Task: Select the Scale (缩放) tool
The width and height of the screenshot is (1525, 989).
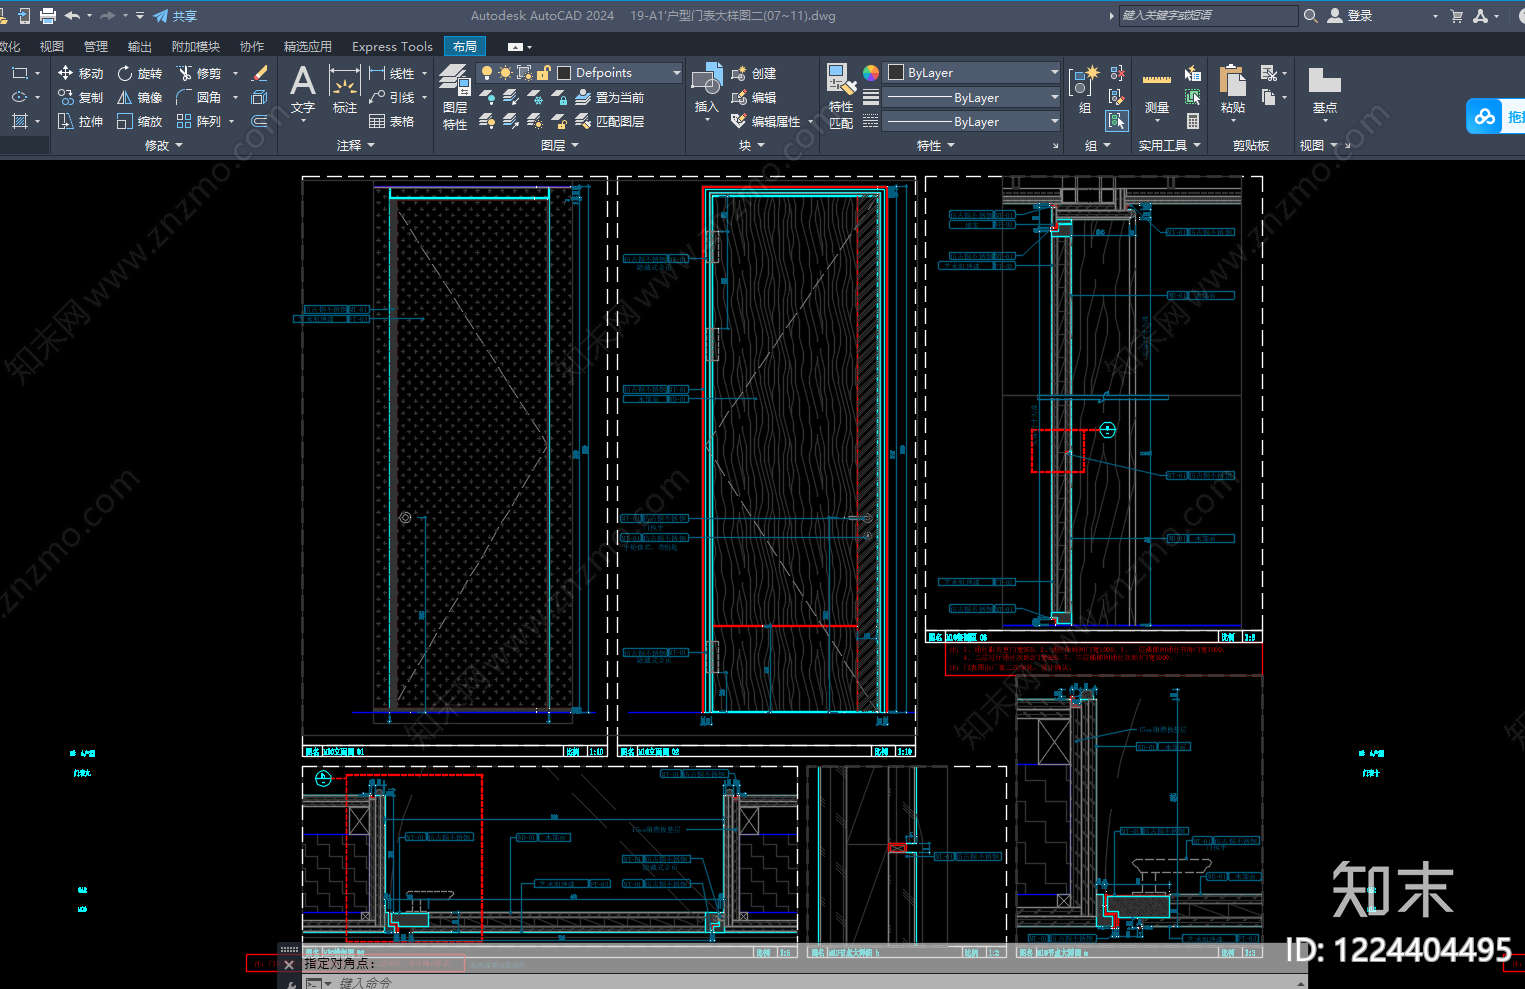Action: coord(139,121)
